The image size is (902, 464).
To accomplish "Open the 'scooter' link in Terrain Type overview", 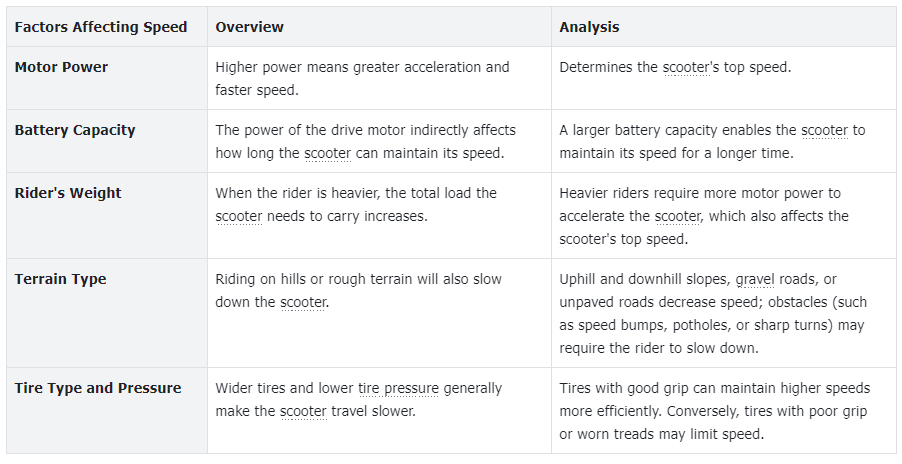I will [x=303, y=302].
